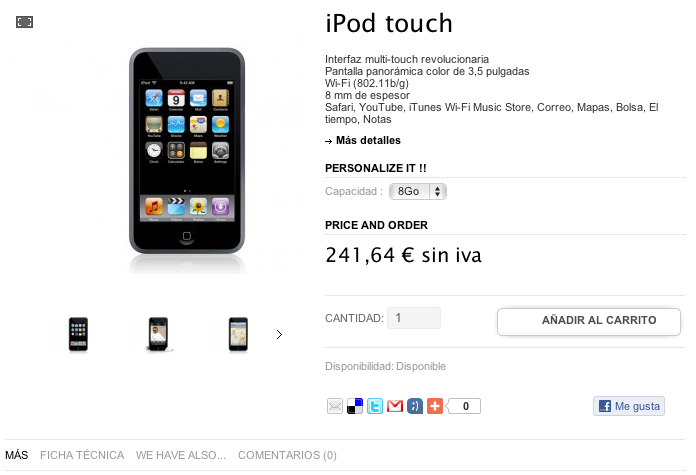The image size is (696, 475).
Task: Show next thumbnails with right chevron
Action: pos(279,334)
